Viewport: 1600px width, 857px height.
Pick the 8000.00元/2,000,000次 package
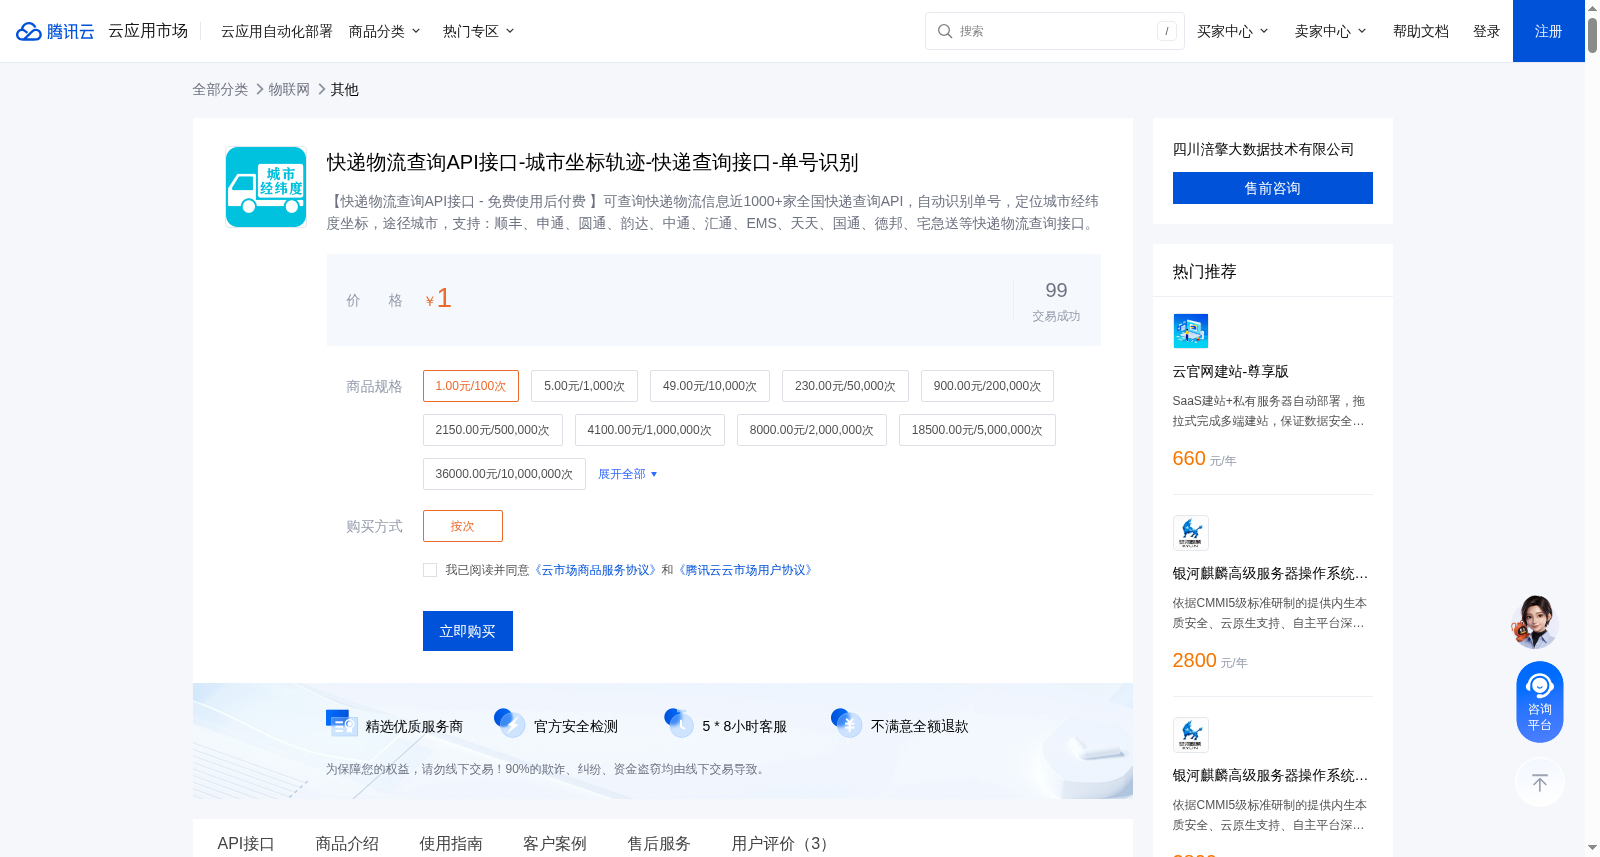coord(812,430)
